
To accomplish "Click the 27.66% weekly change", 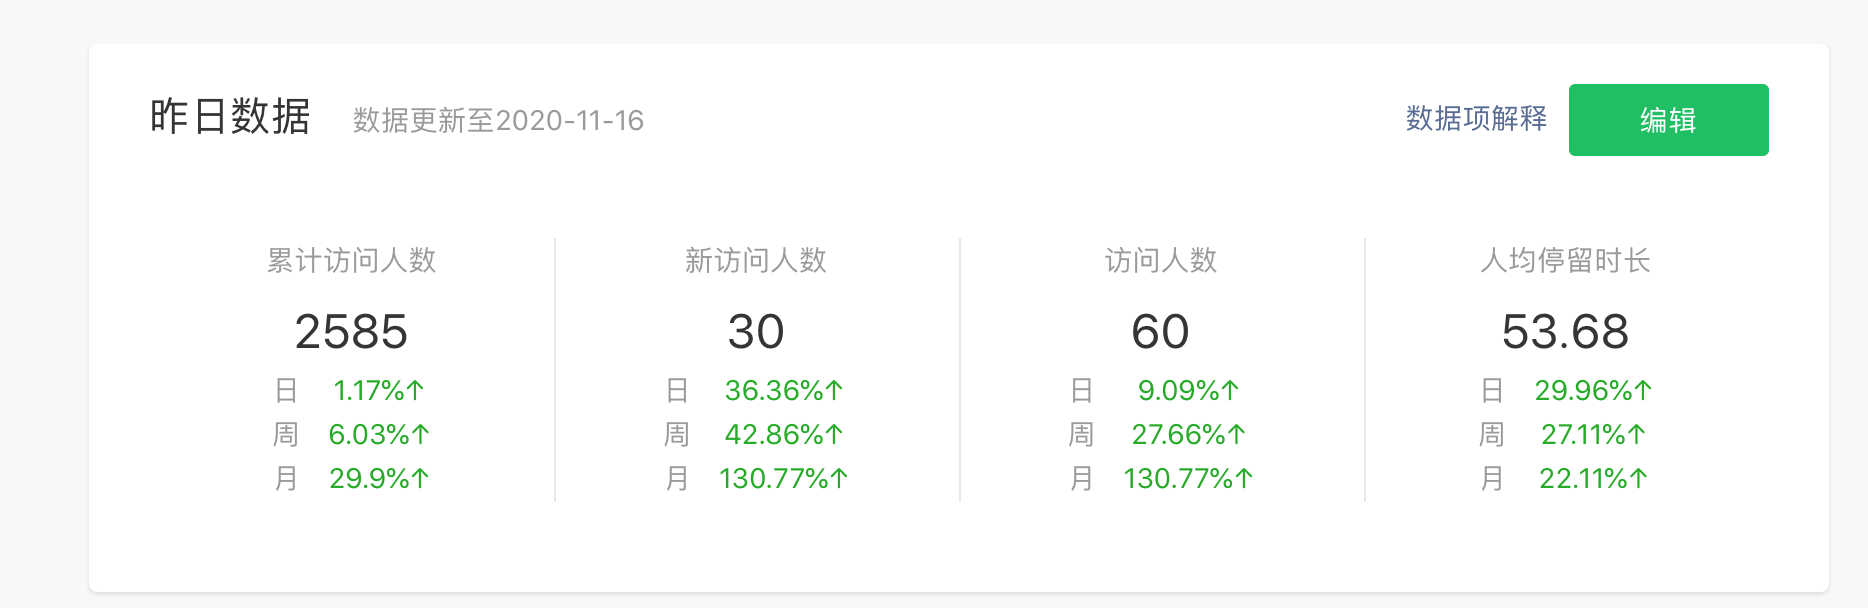I will 1189,435.
